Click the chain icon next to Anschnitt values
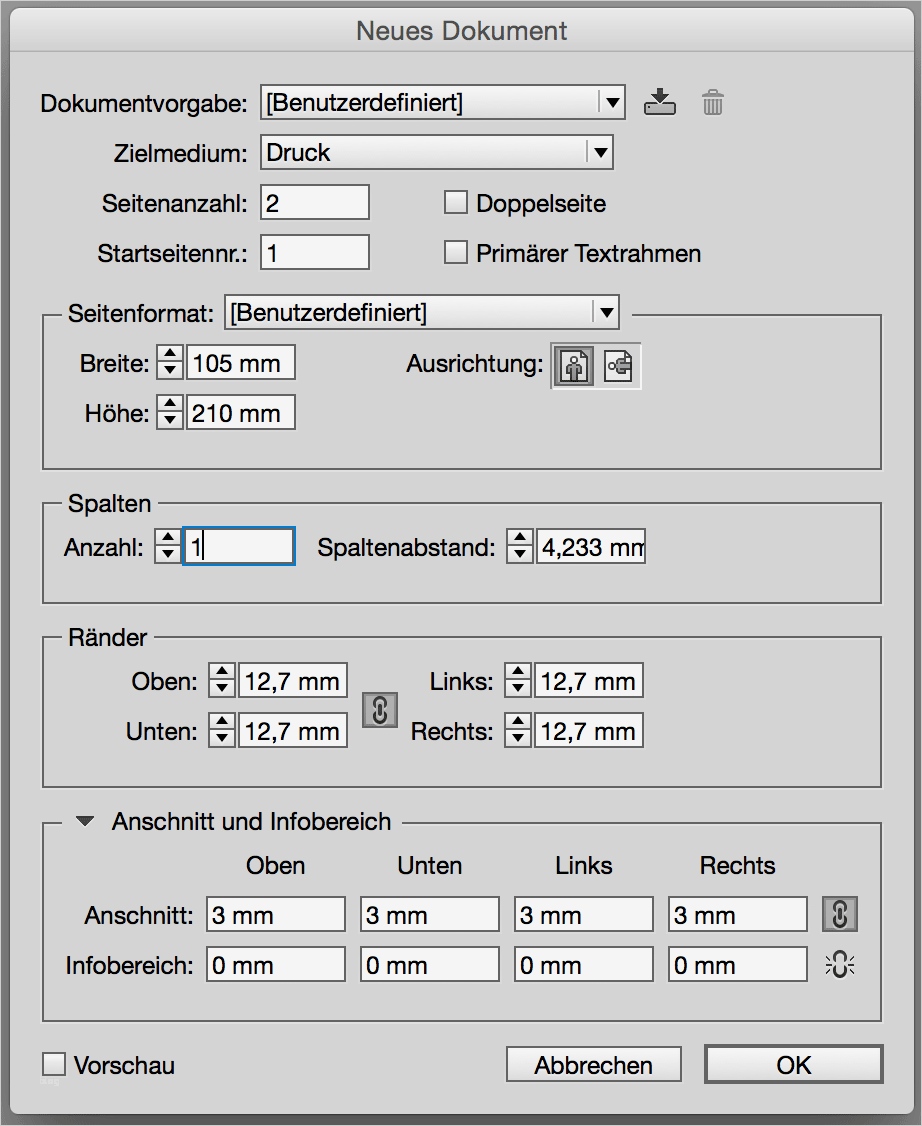 [x=840, y=913]
